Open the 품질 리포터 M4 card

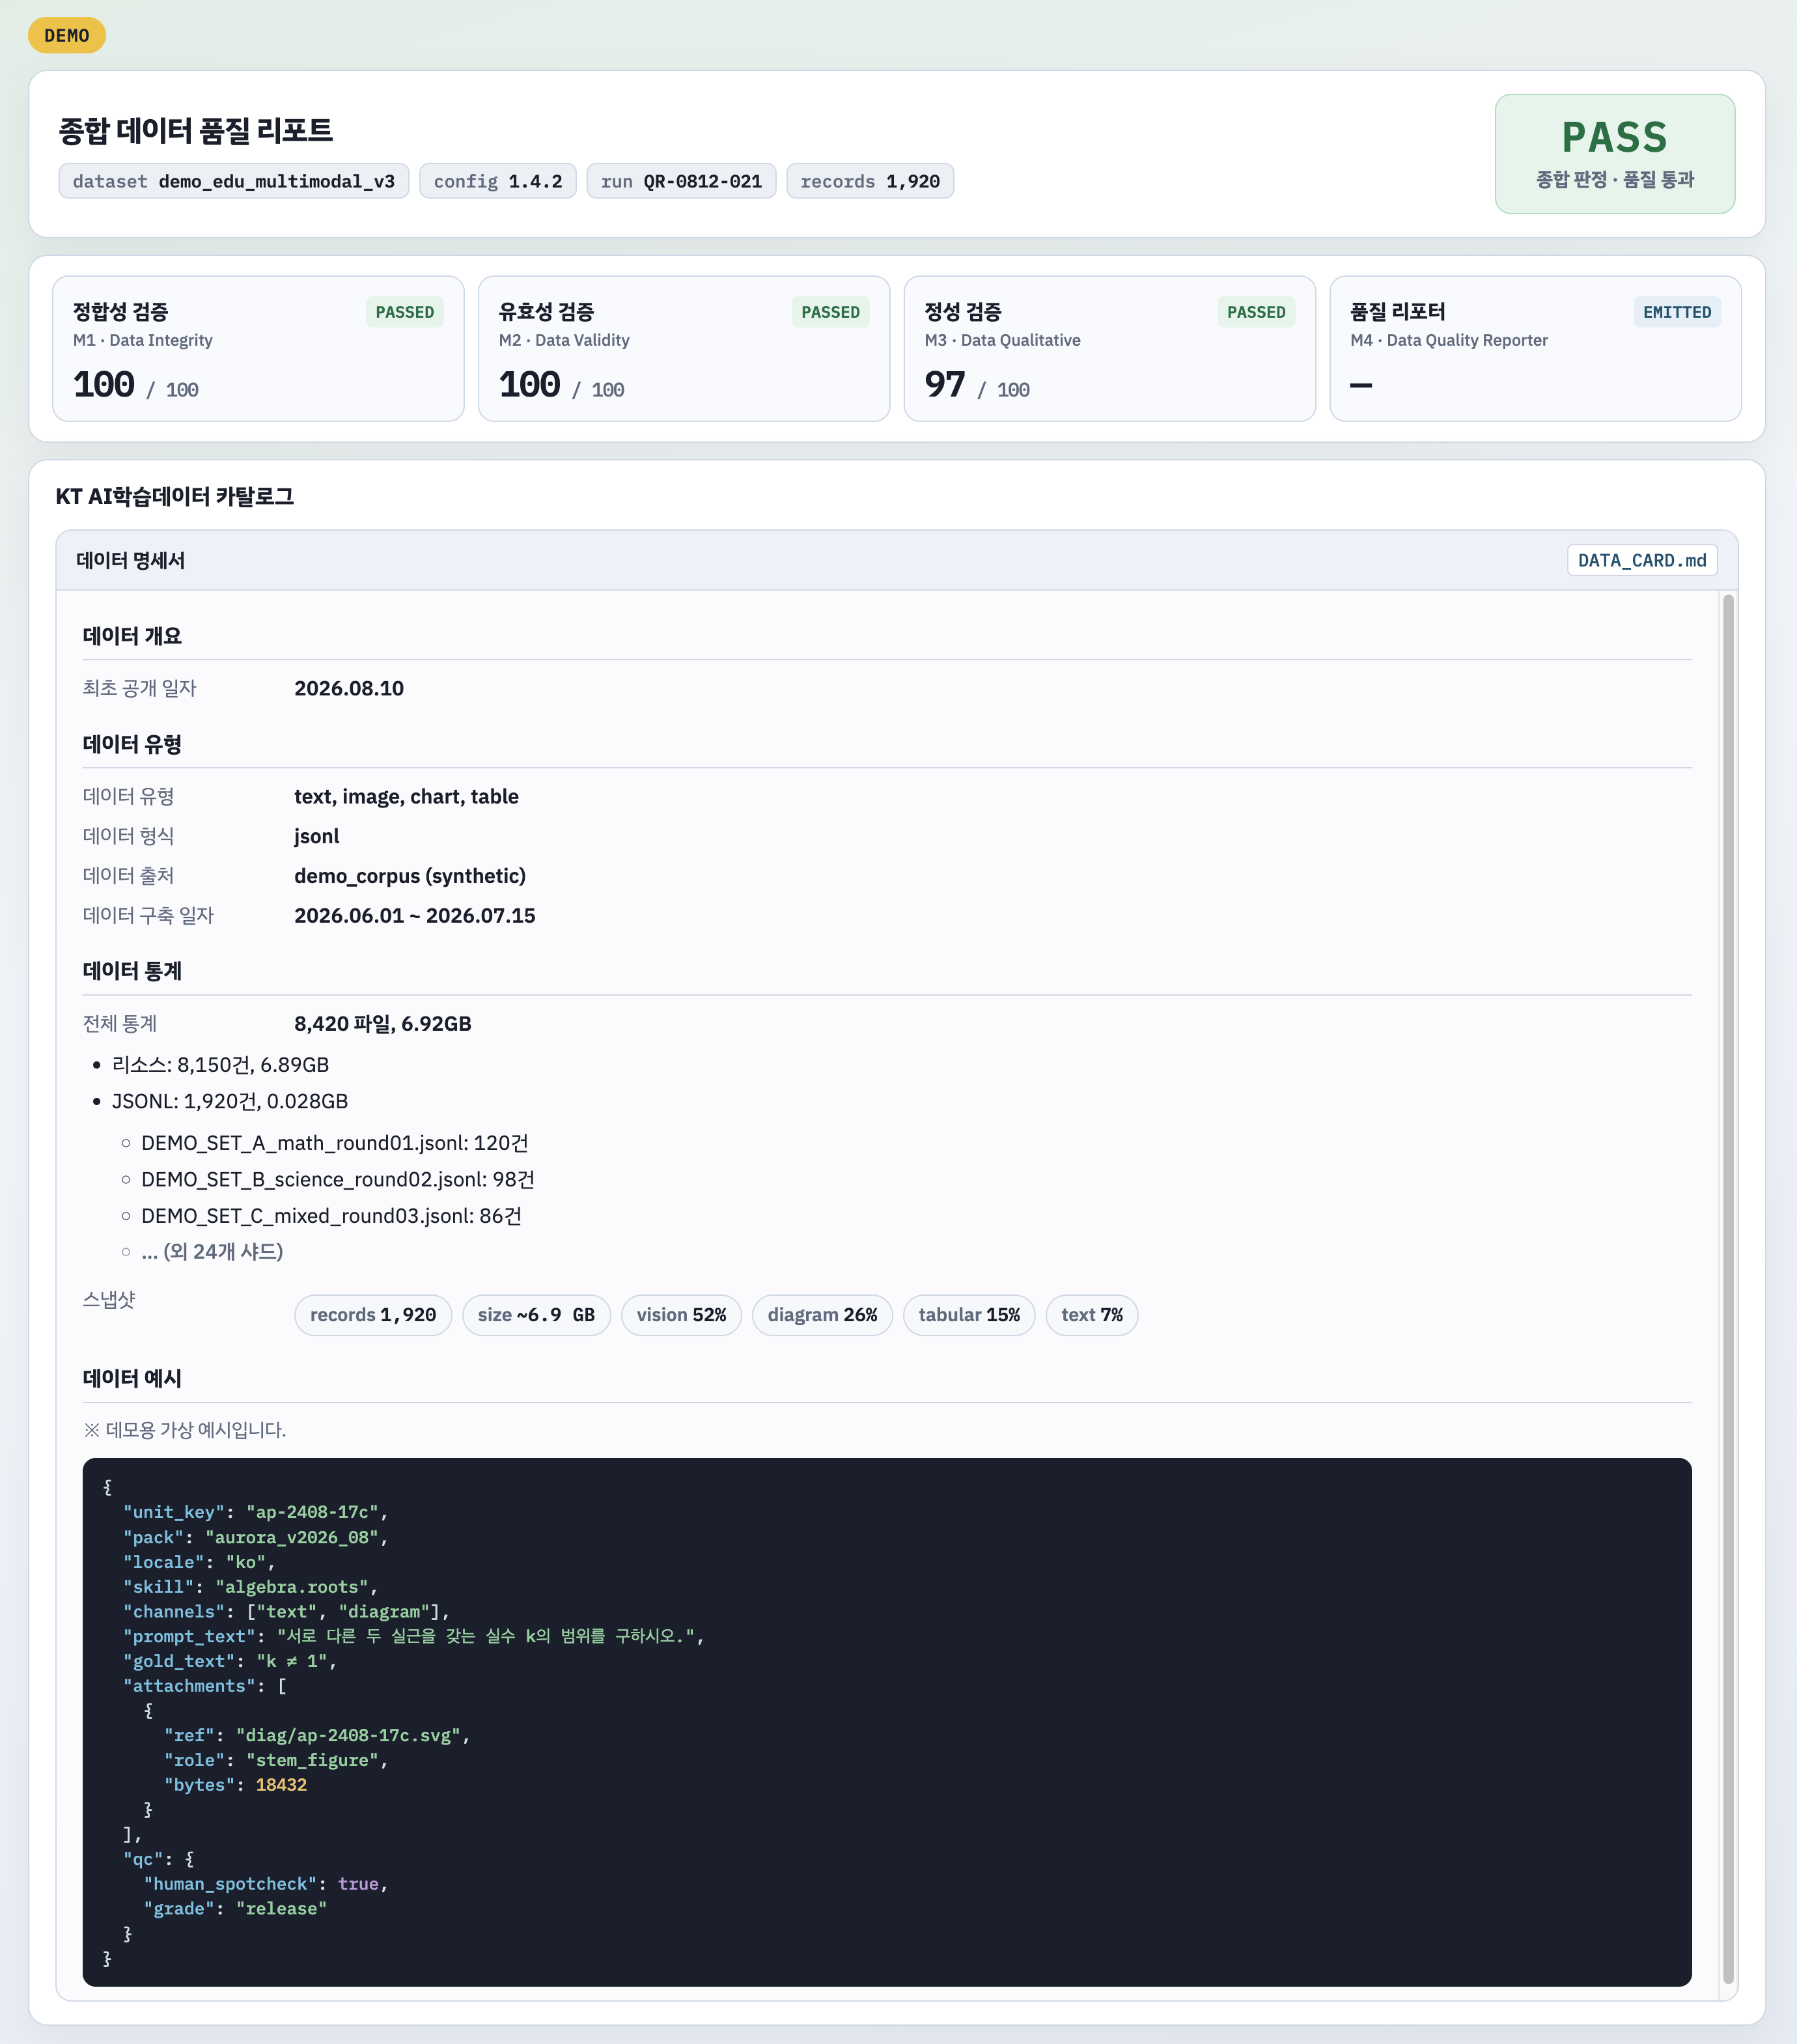coord(1535,349)
